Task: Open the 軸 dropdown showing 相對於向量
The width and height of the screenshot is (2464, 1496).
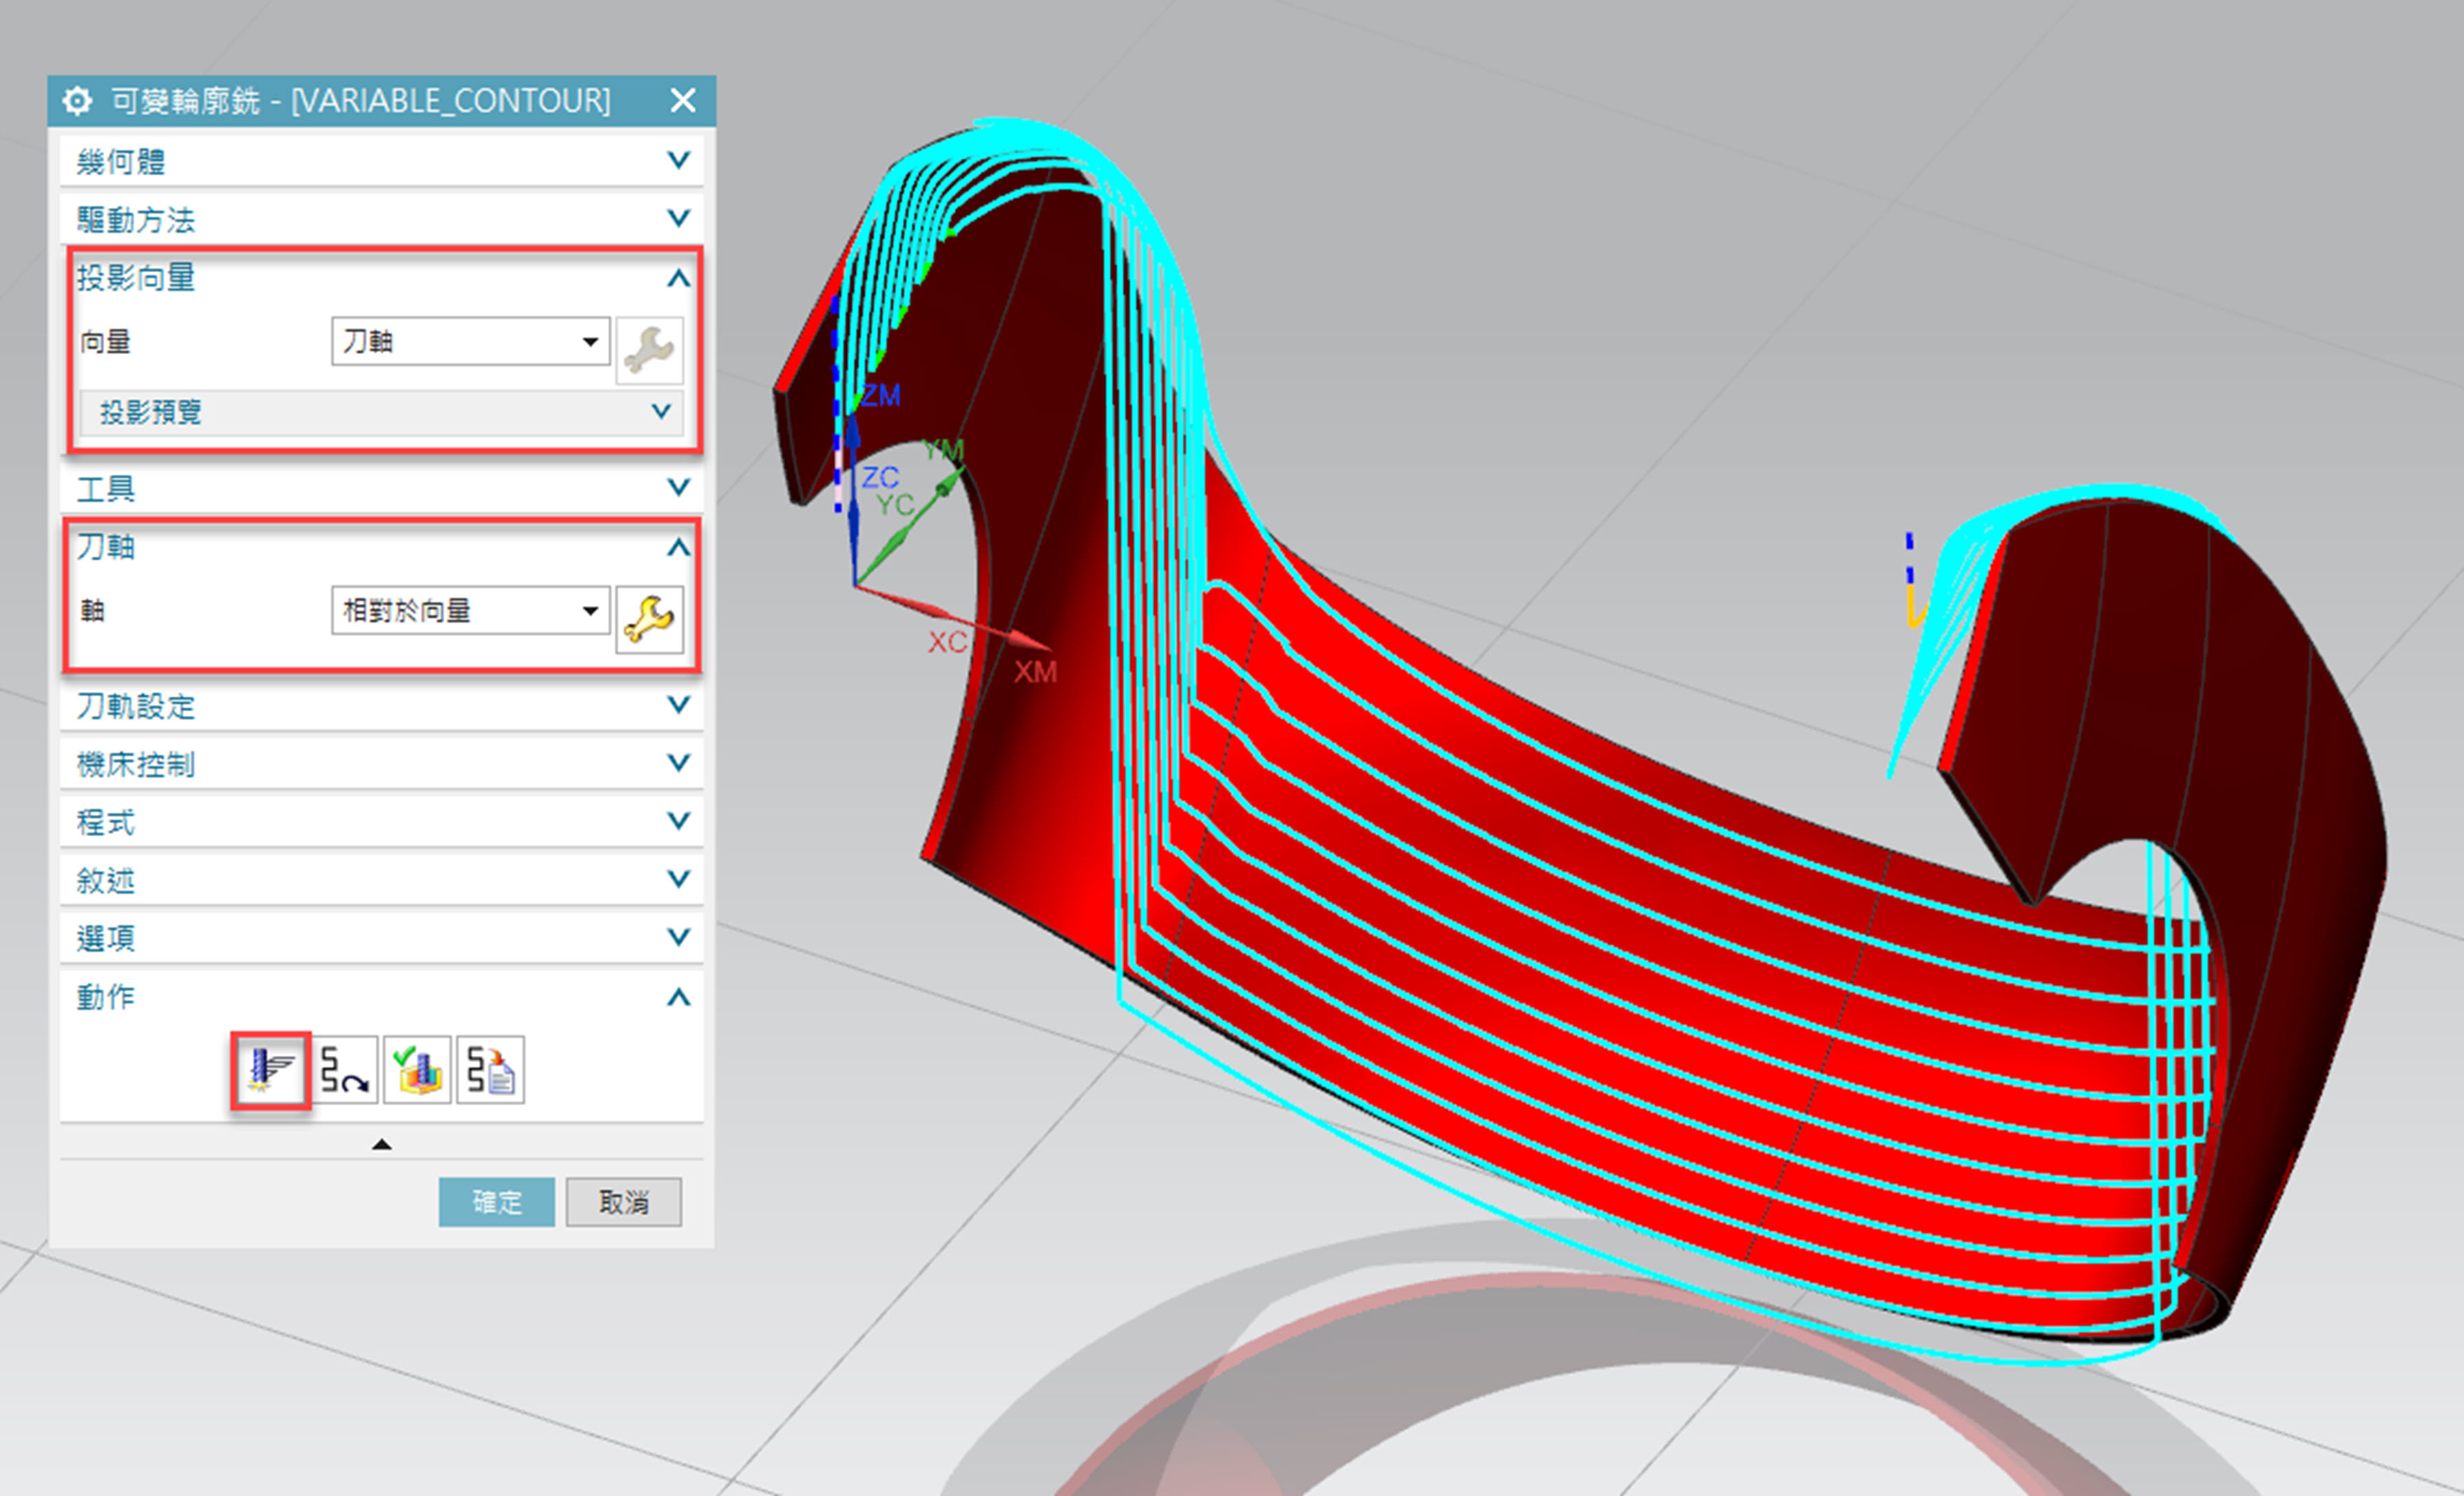Action: [x=471, y=610]
